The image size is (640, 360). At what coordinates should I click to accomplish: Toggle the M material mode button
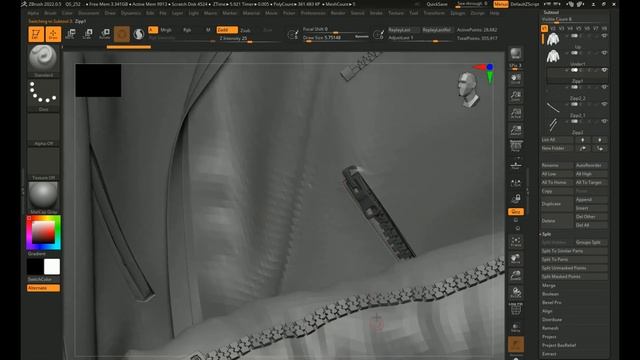coord(208,30)
